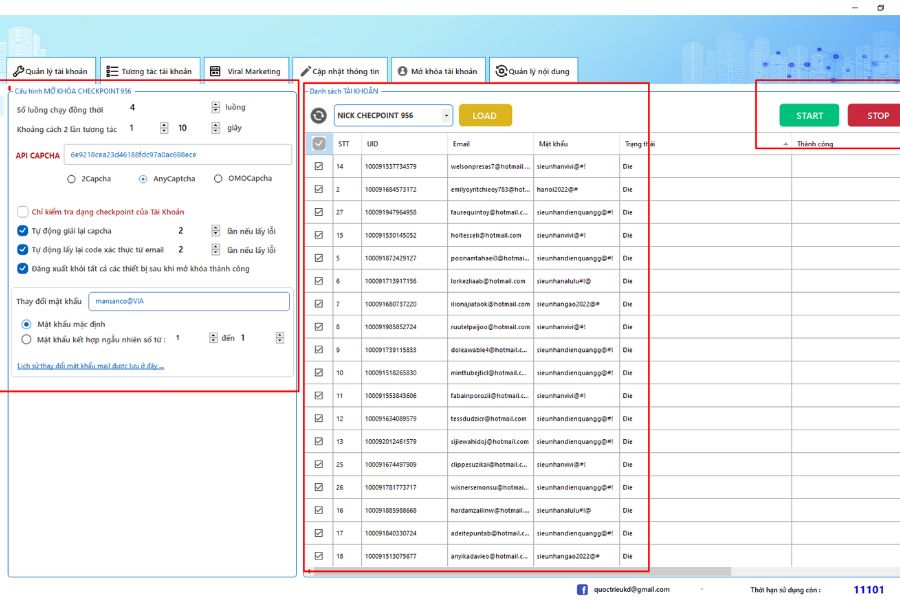This screenshot has height=600, width=900.
Task: Click the list icon on Tương tác tài khoản
Action: coord(112,71)
